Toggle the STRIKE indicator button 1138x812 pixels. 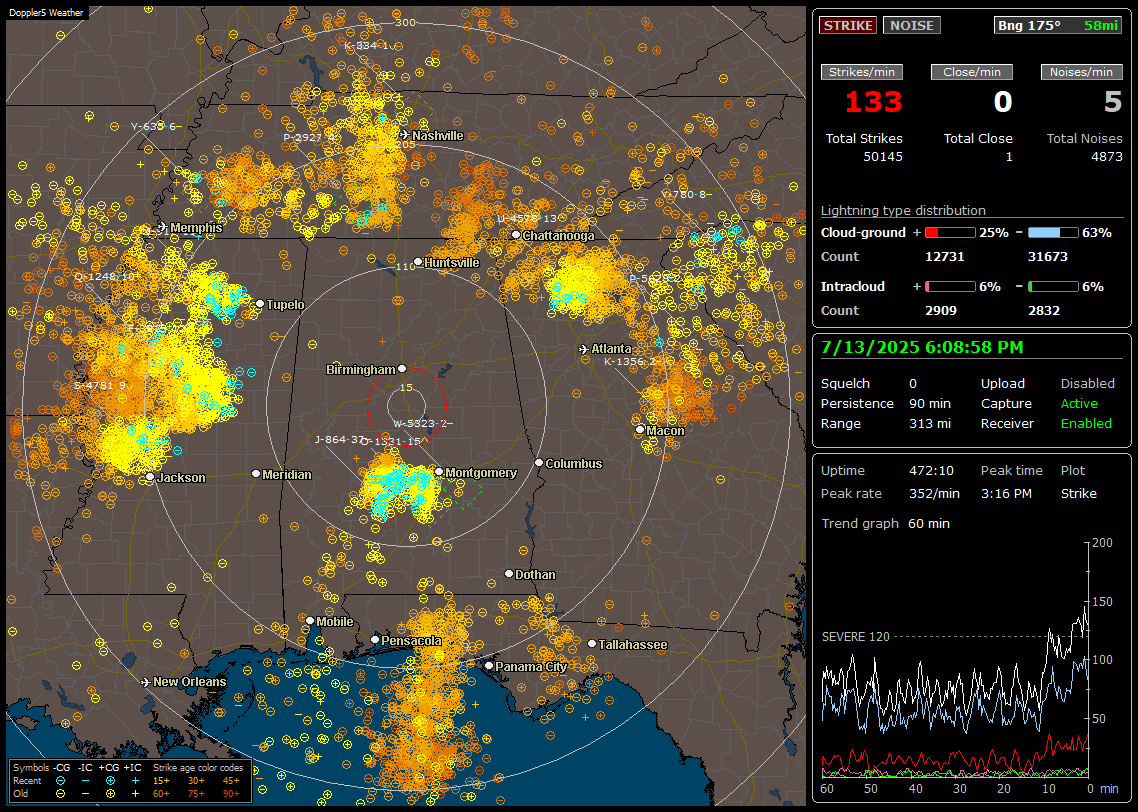pyautogui.click(x=848, y=25)
